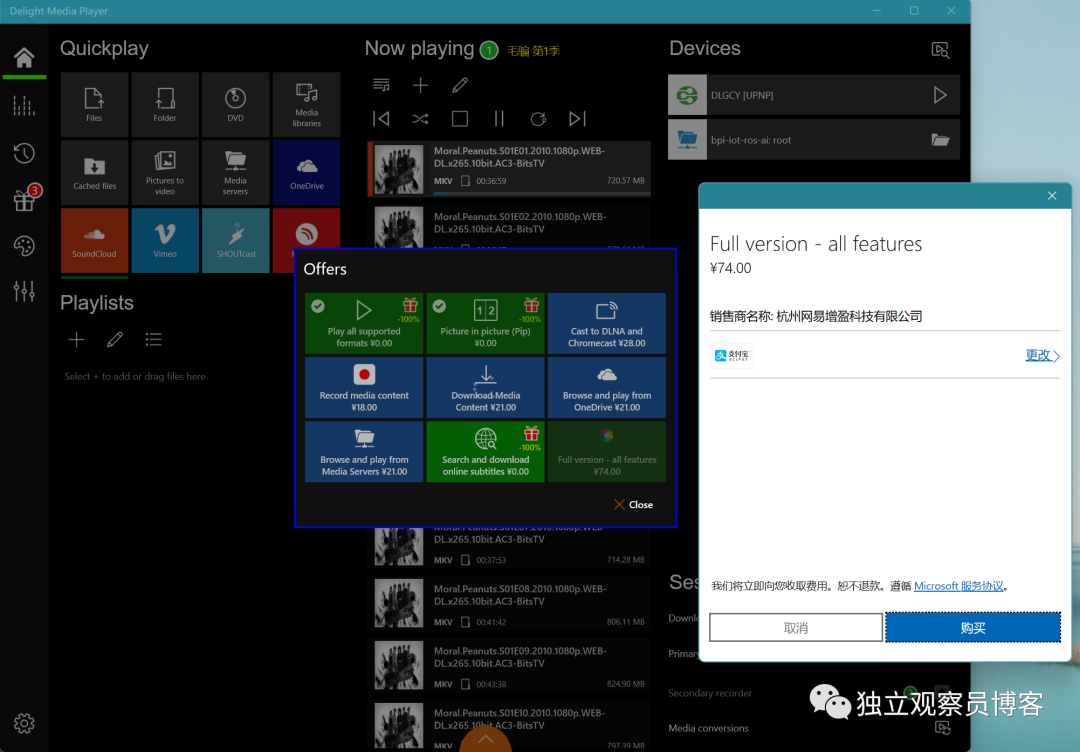Open the SoundCloud tile

point(94,240)
